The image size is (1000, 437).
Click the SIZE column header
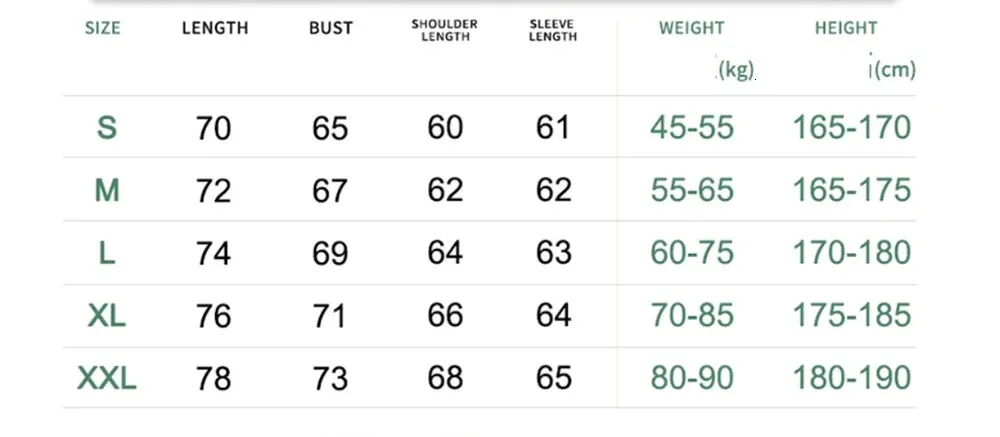pos(102,28)
